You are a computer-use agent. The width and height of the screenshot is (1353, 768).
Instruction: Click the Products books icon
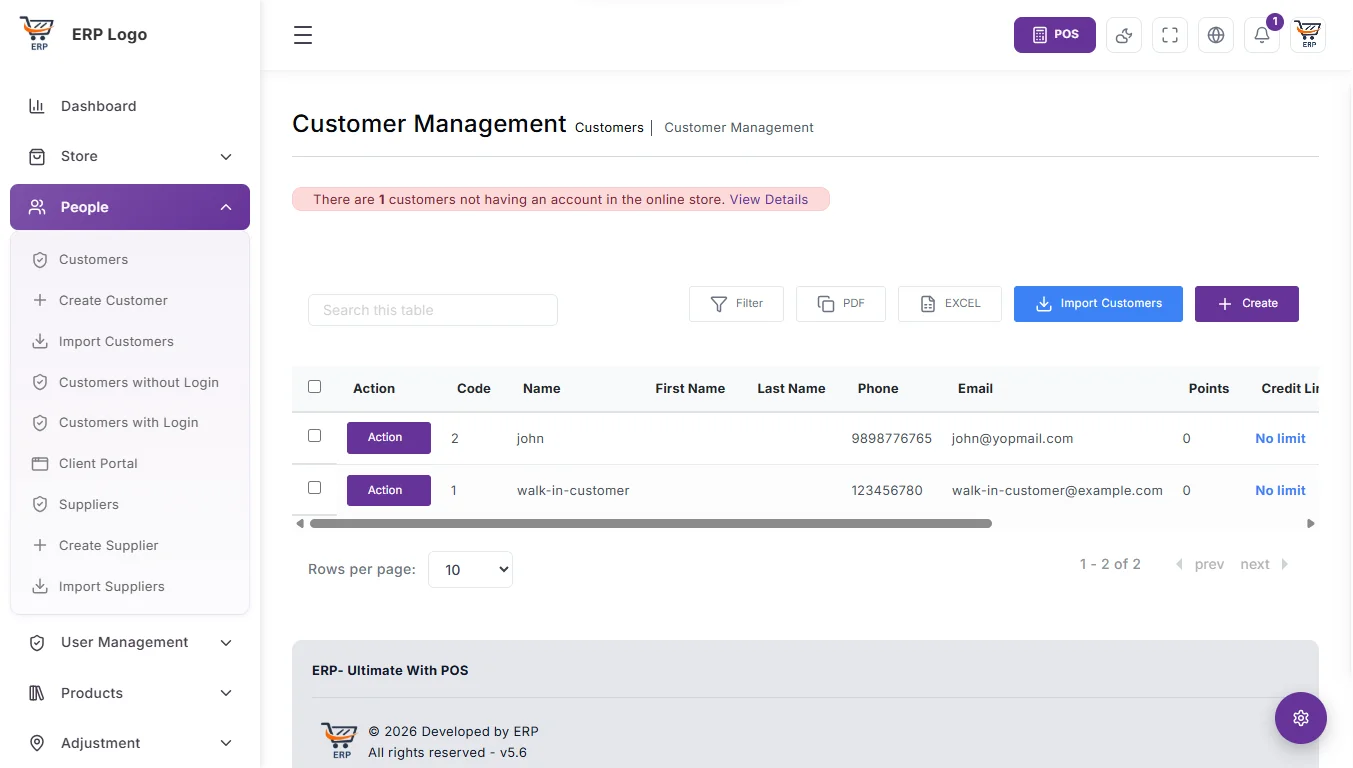coord(37,693)
